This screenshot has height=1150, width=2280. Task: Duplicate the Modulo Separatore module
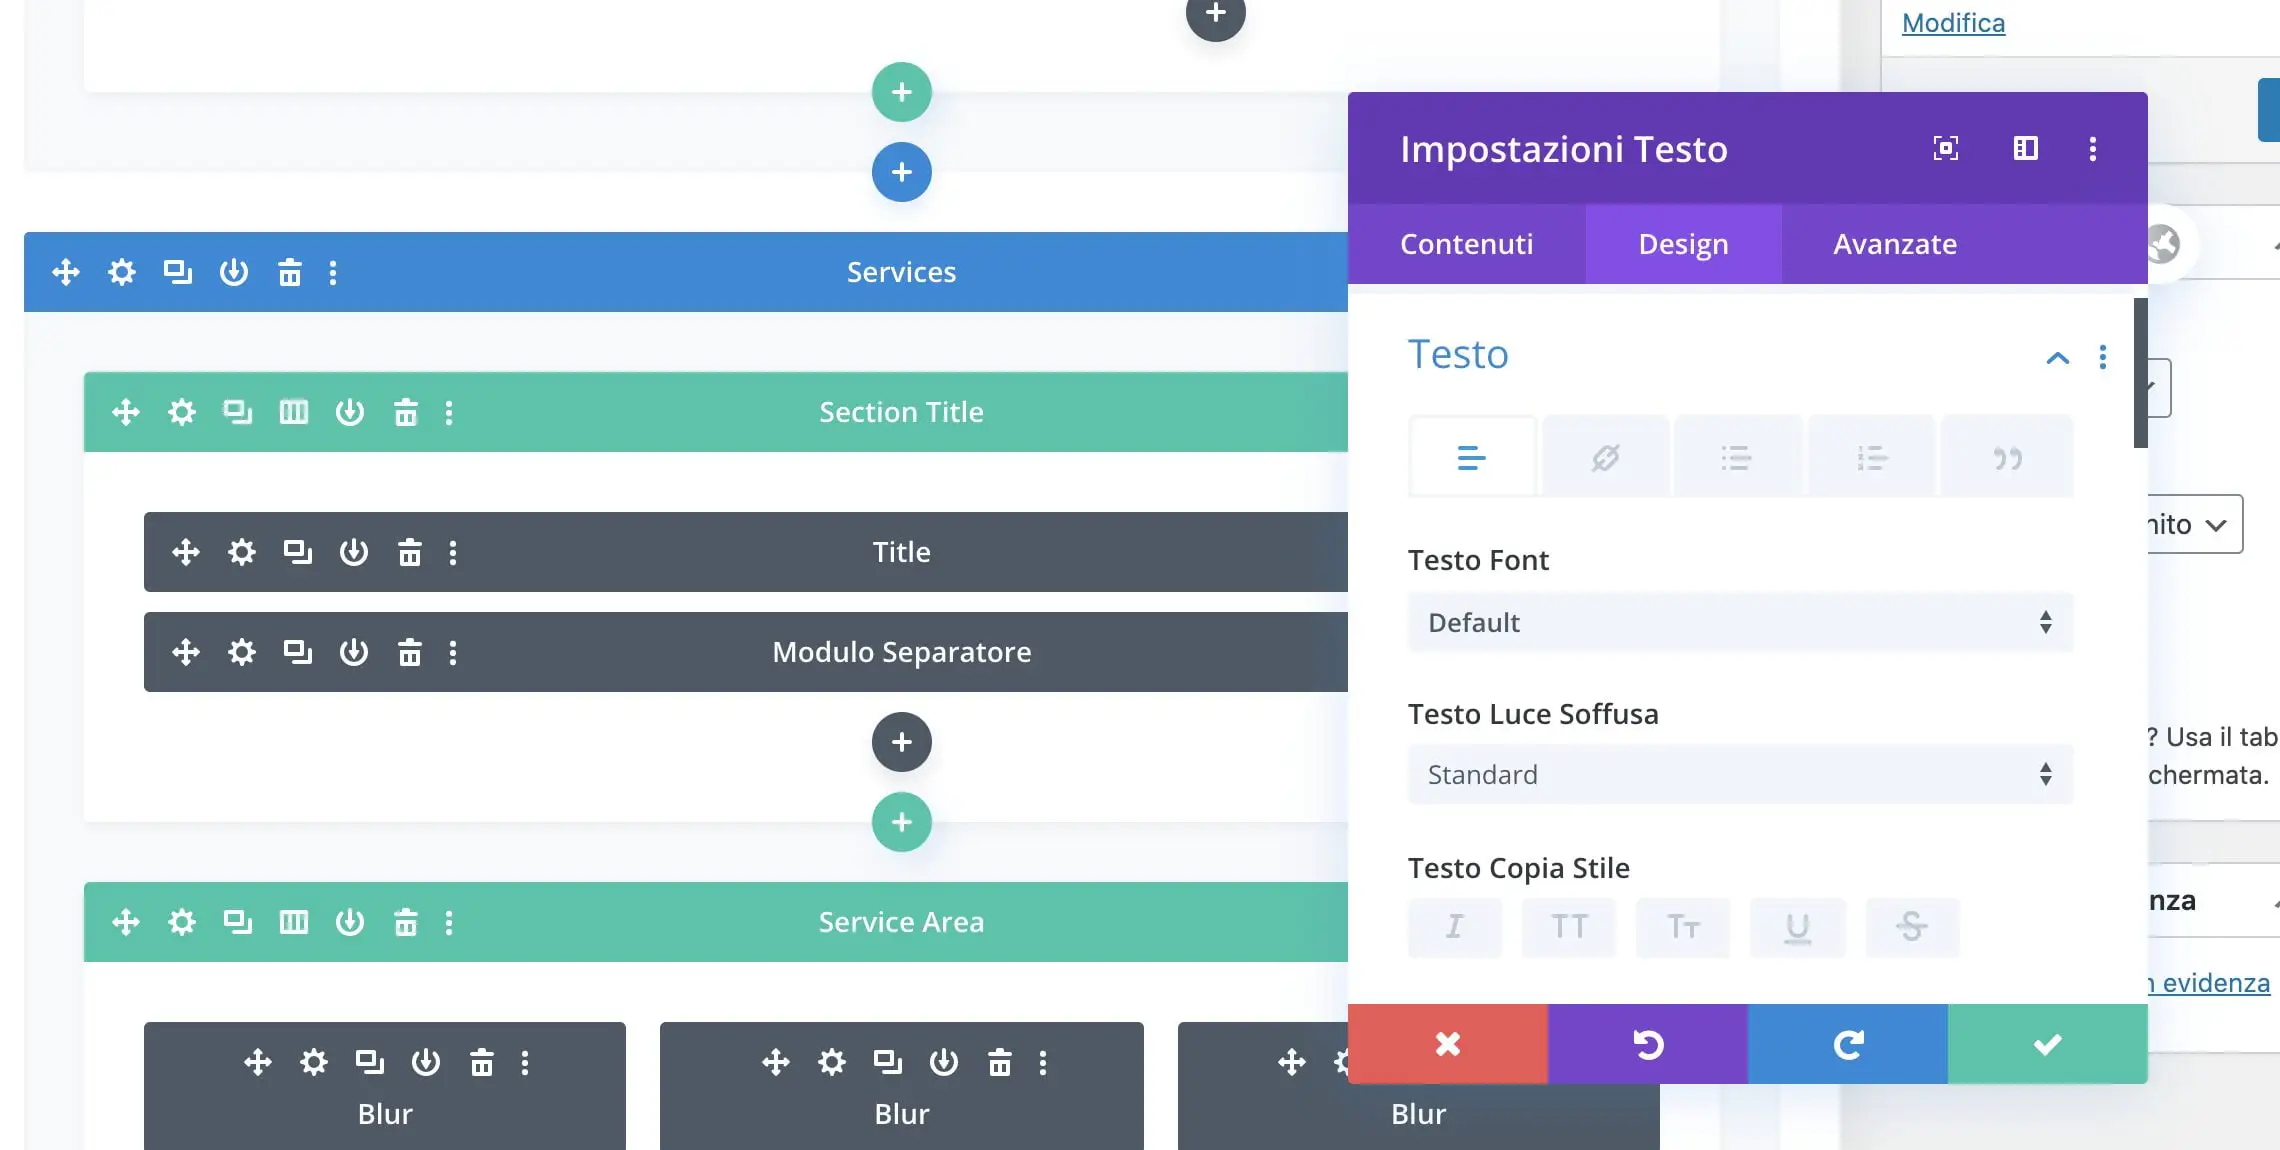tap(297, 652)
